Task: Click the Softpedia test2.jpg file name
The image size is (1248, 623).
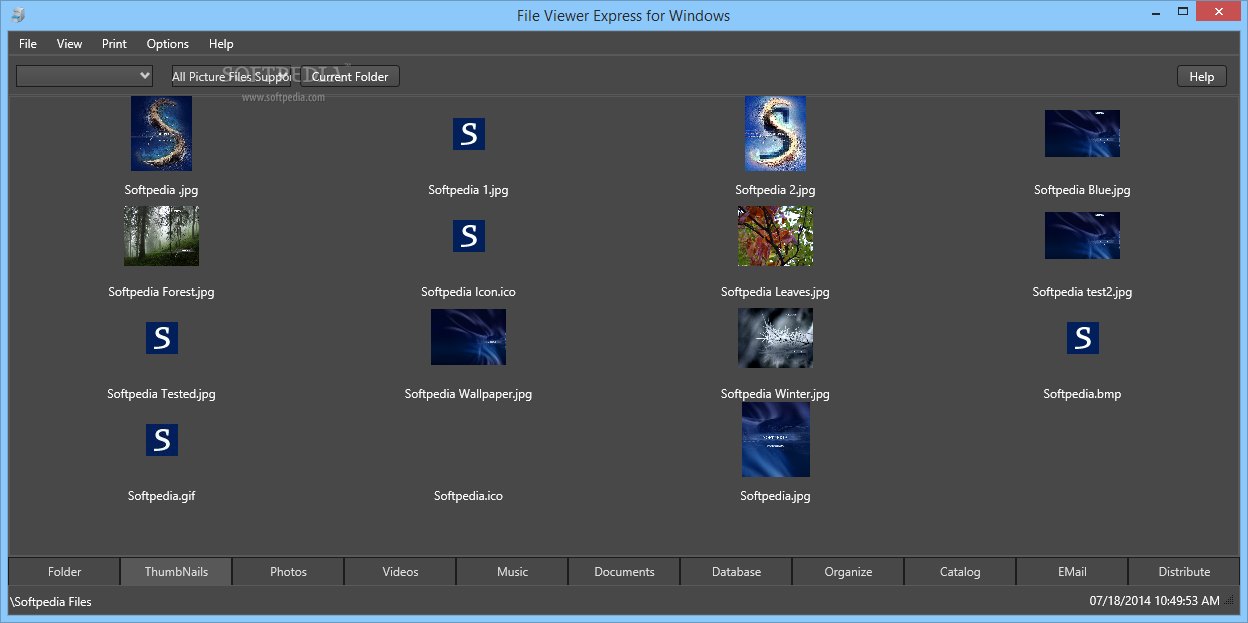Action: 1083,292
